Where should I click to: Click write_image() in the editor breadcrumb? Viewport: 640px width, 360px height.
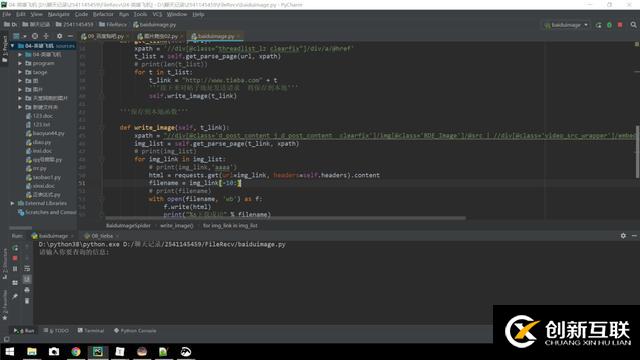(x=176, y=225)
